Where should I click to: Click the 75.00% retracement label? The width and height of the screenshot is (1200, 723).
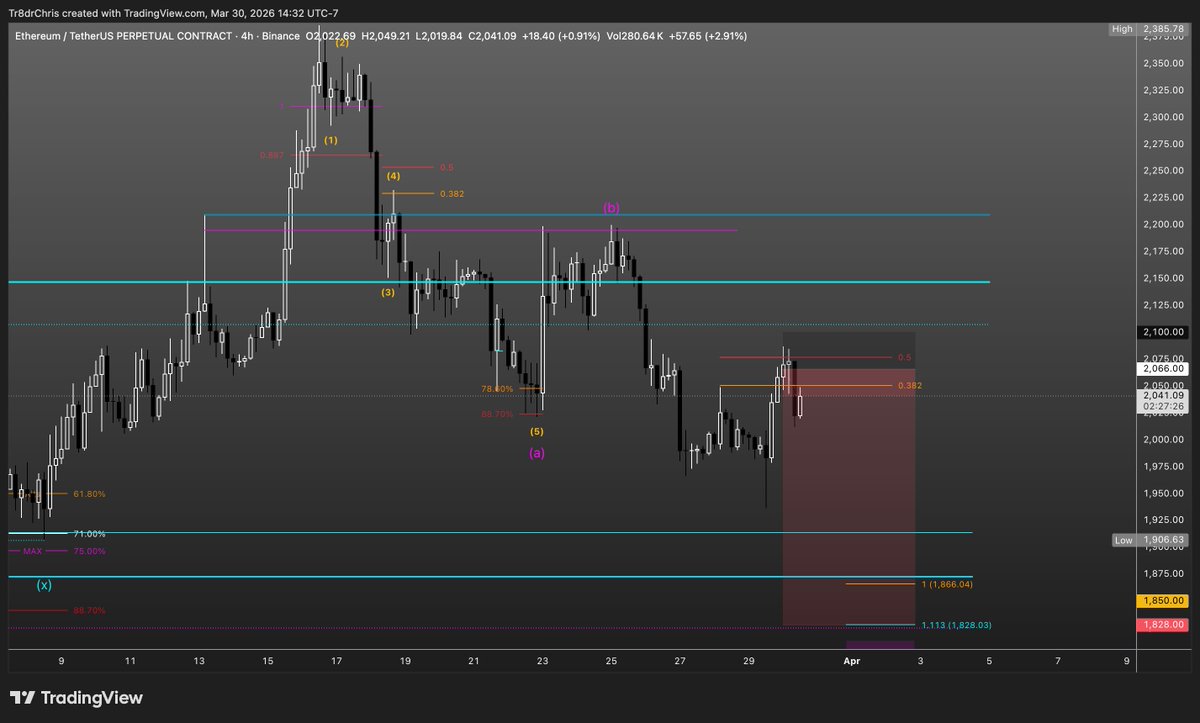(x=89, y=551)
